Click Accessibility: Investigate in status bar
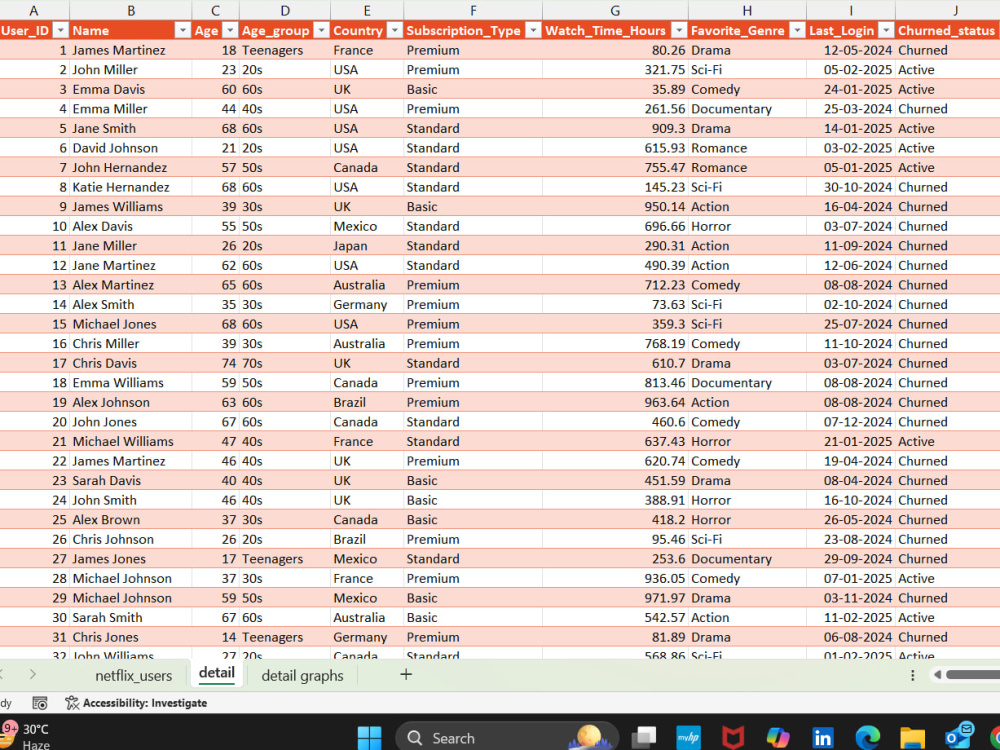 (136, 703)
